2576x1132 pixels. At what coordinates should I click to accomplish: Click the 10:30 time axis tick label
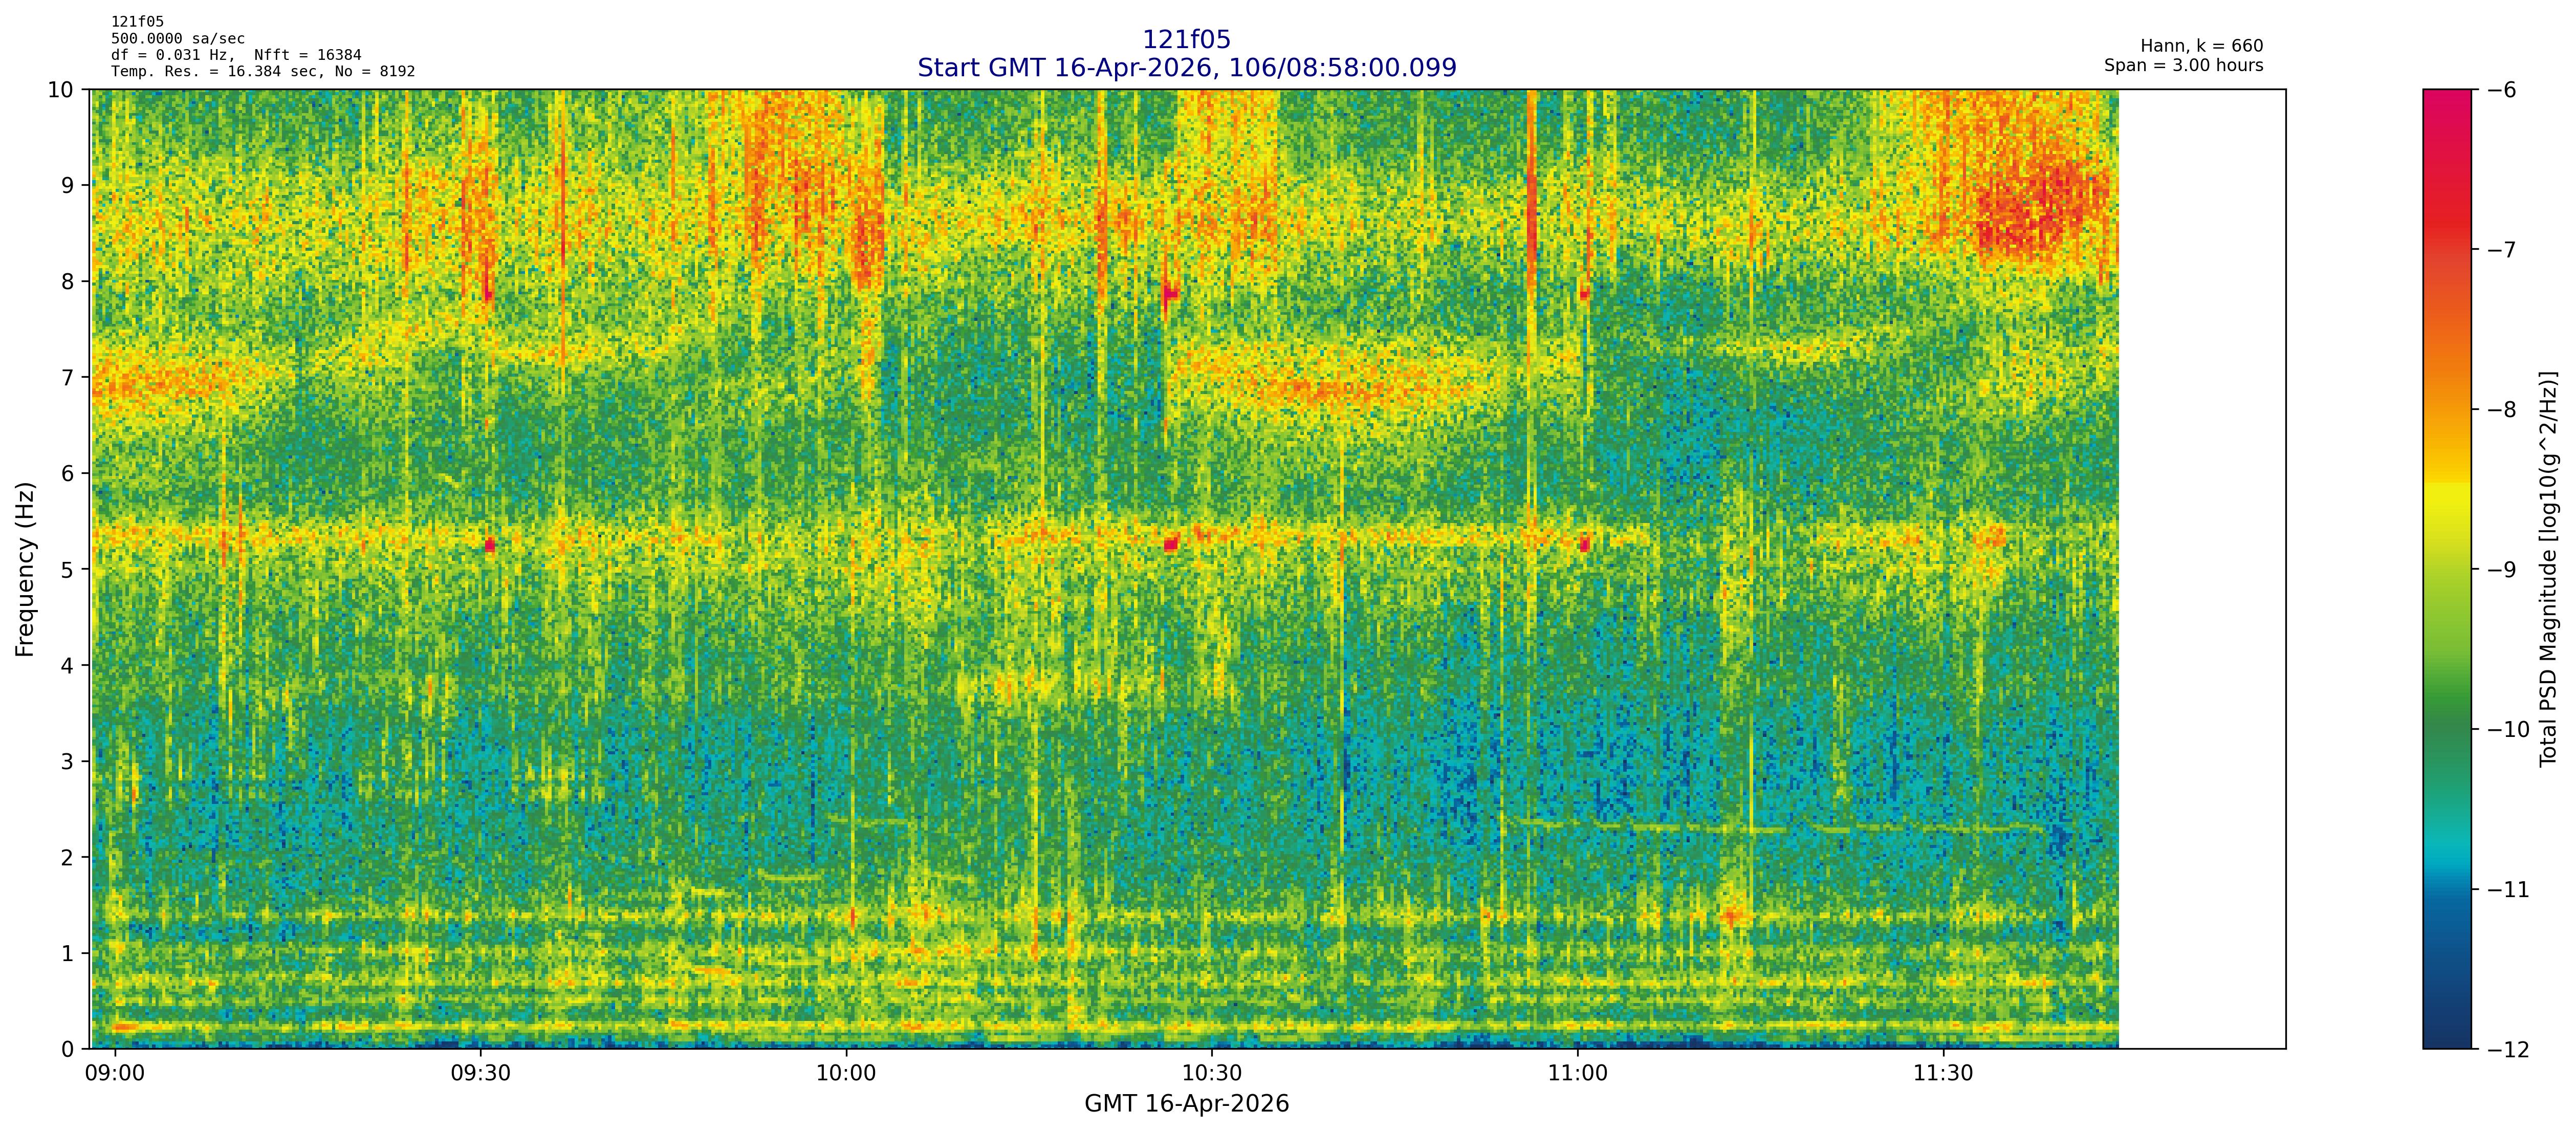(1211, 1074)
